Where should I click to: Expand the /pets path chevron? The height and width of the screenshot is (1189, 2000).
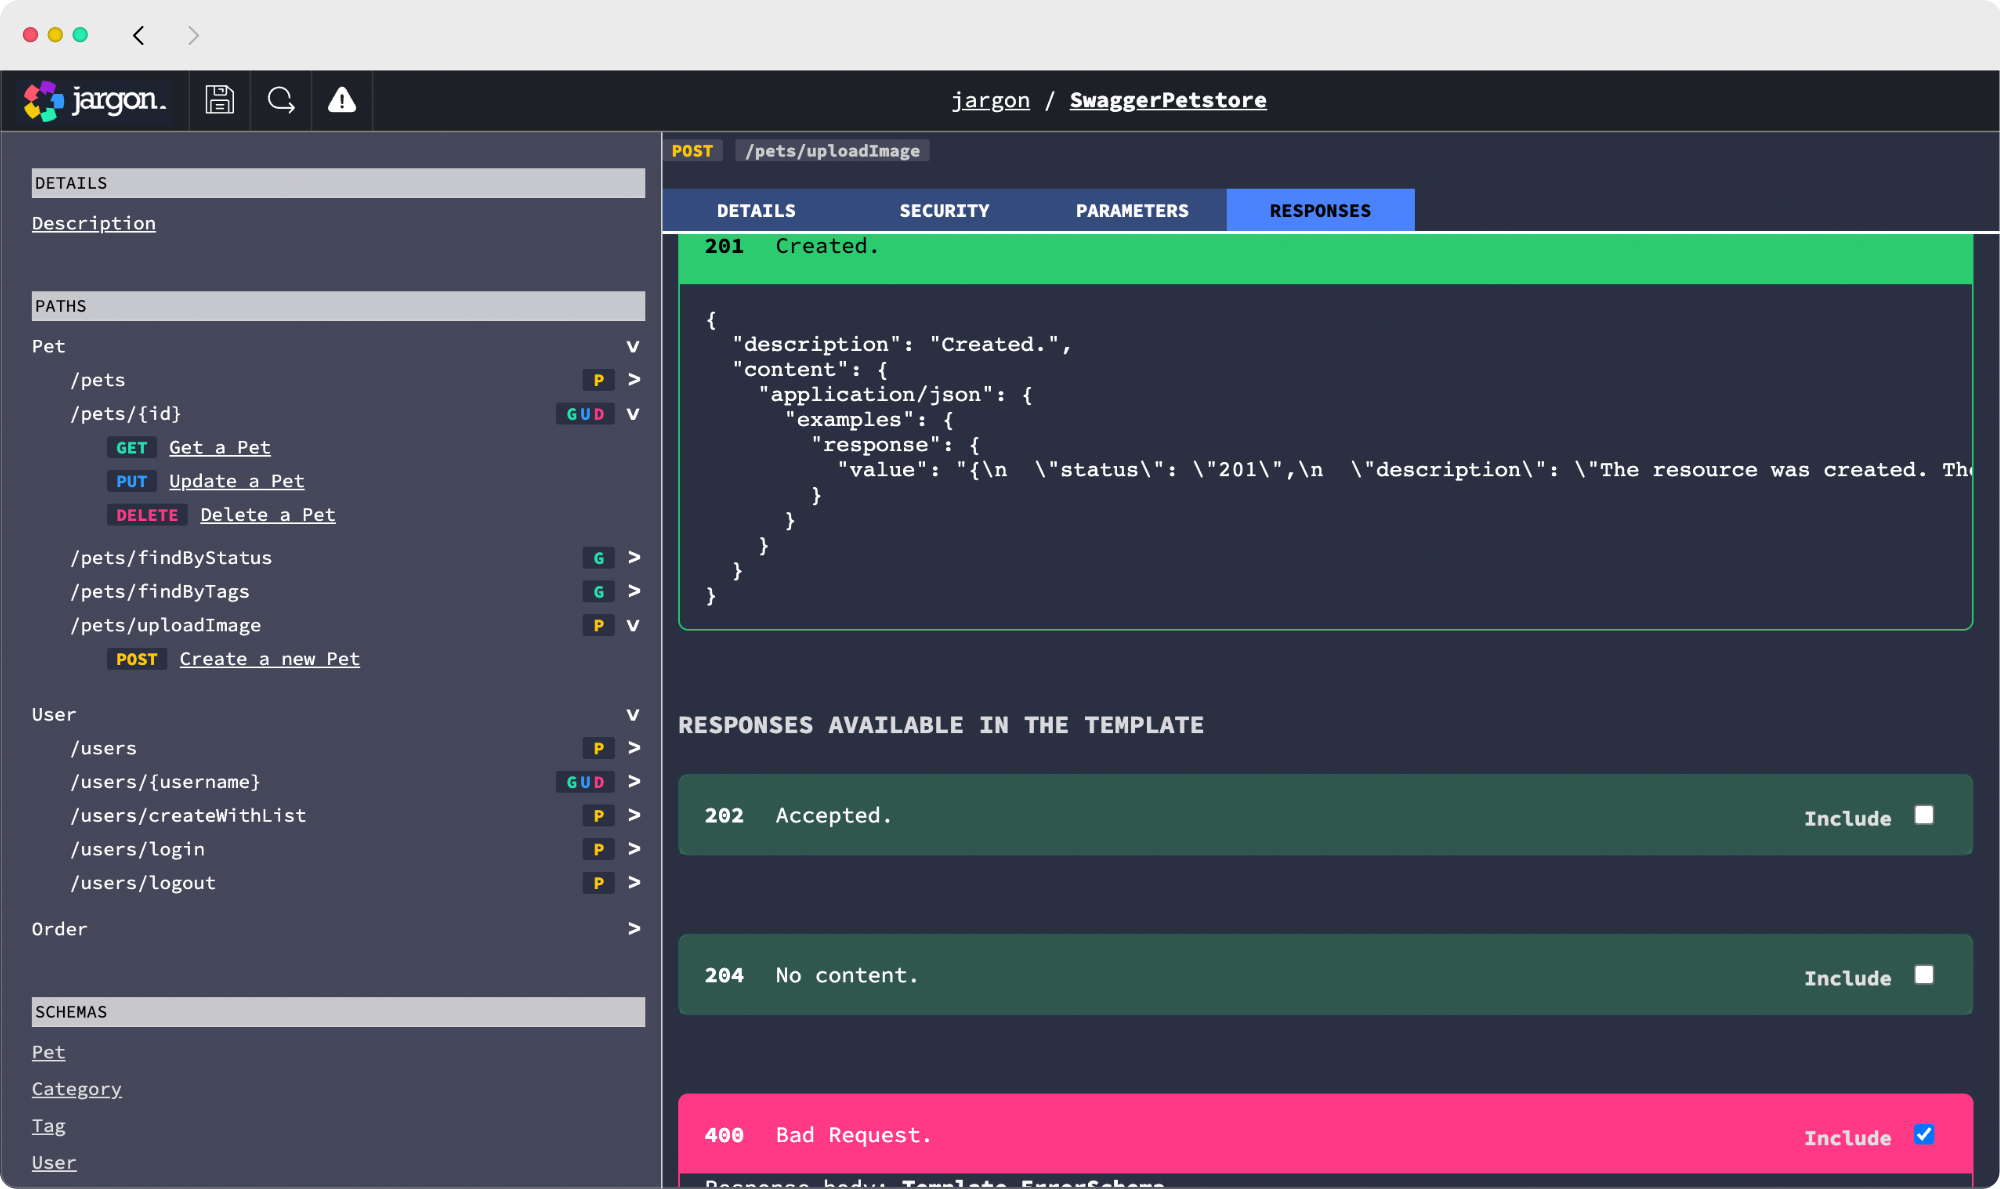634,380
